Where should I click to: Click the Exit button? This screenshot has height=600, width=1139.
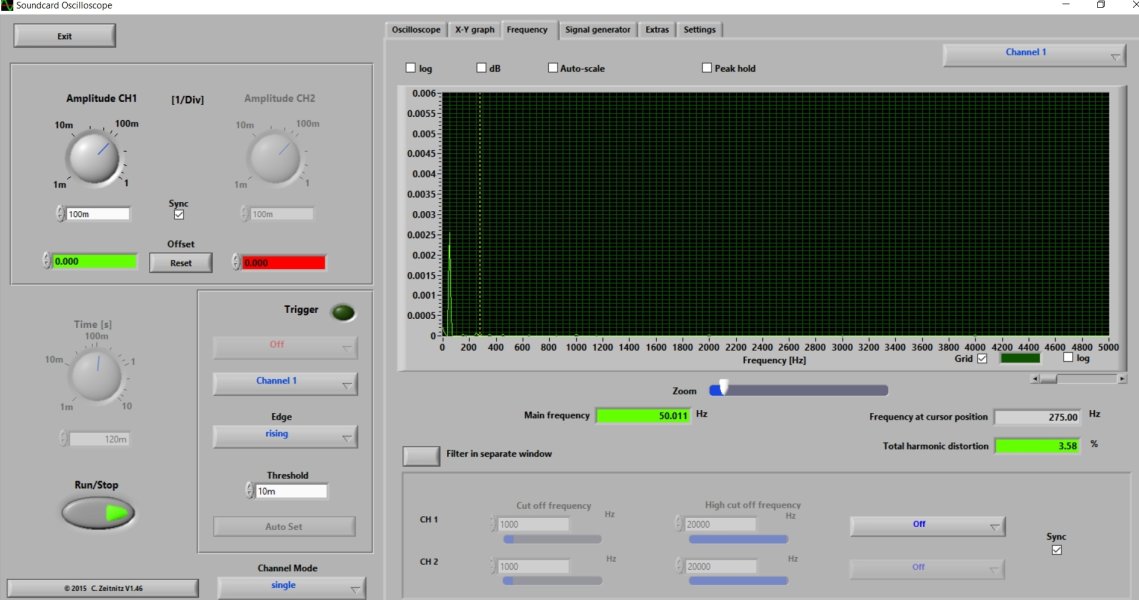coord(65,36)
